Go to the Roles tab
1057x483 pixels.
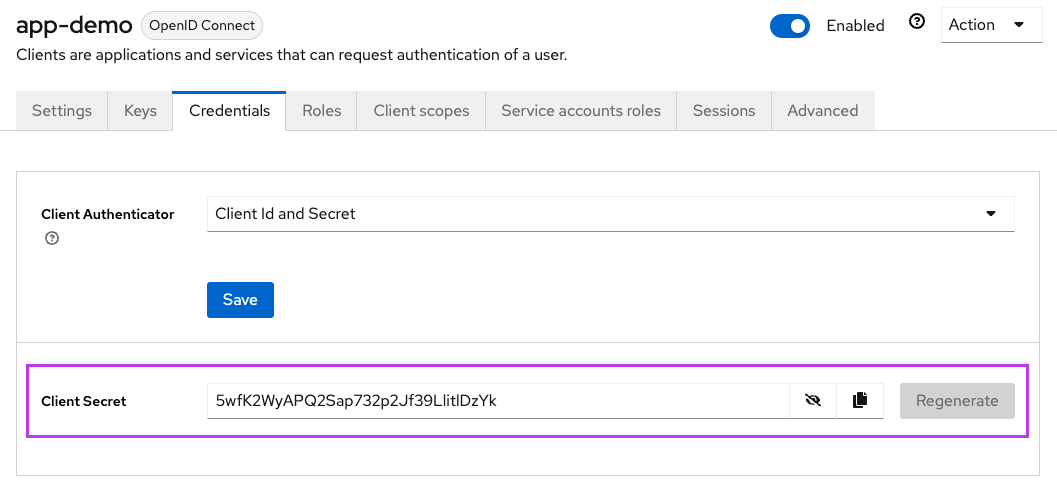(322, 111)
